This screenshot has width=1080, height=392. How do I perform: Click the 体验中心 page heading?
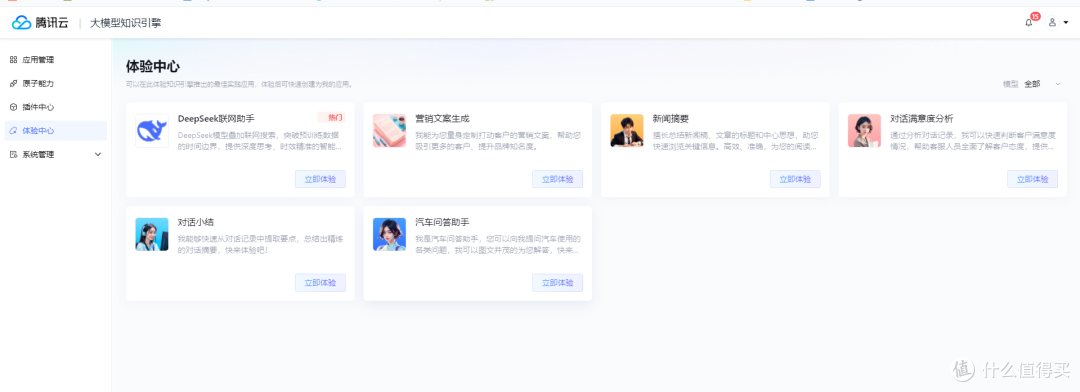coord(153,67)
